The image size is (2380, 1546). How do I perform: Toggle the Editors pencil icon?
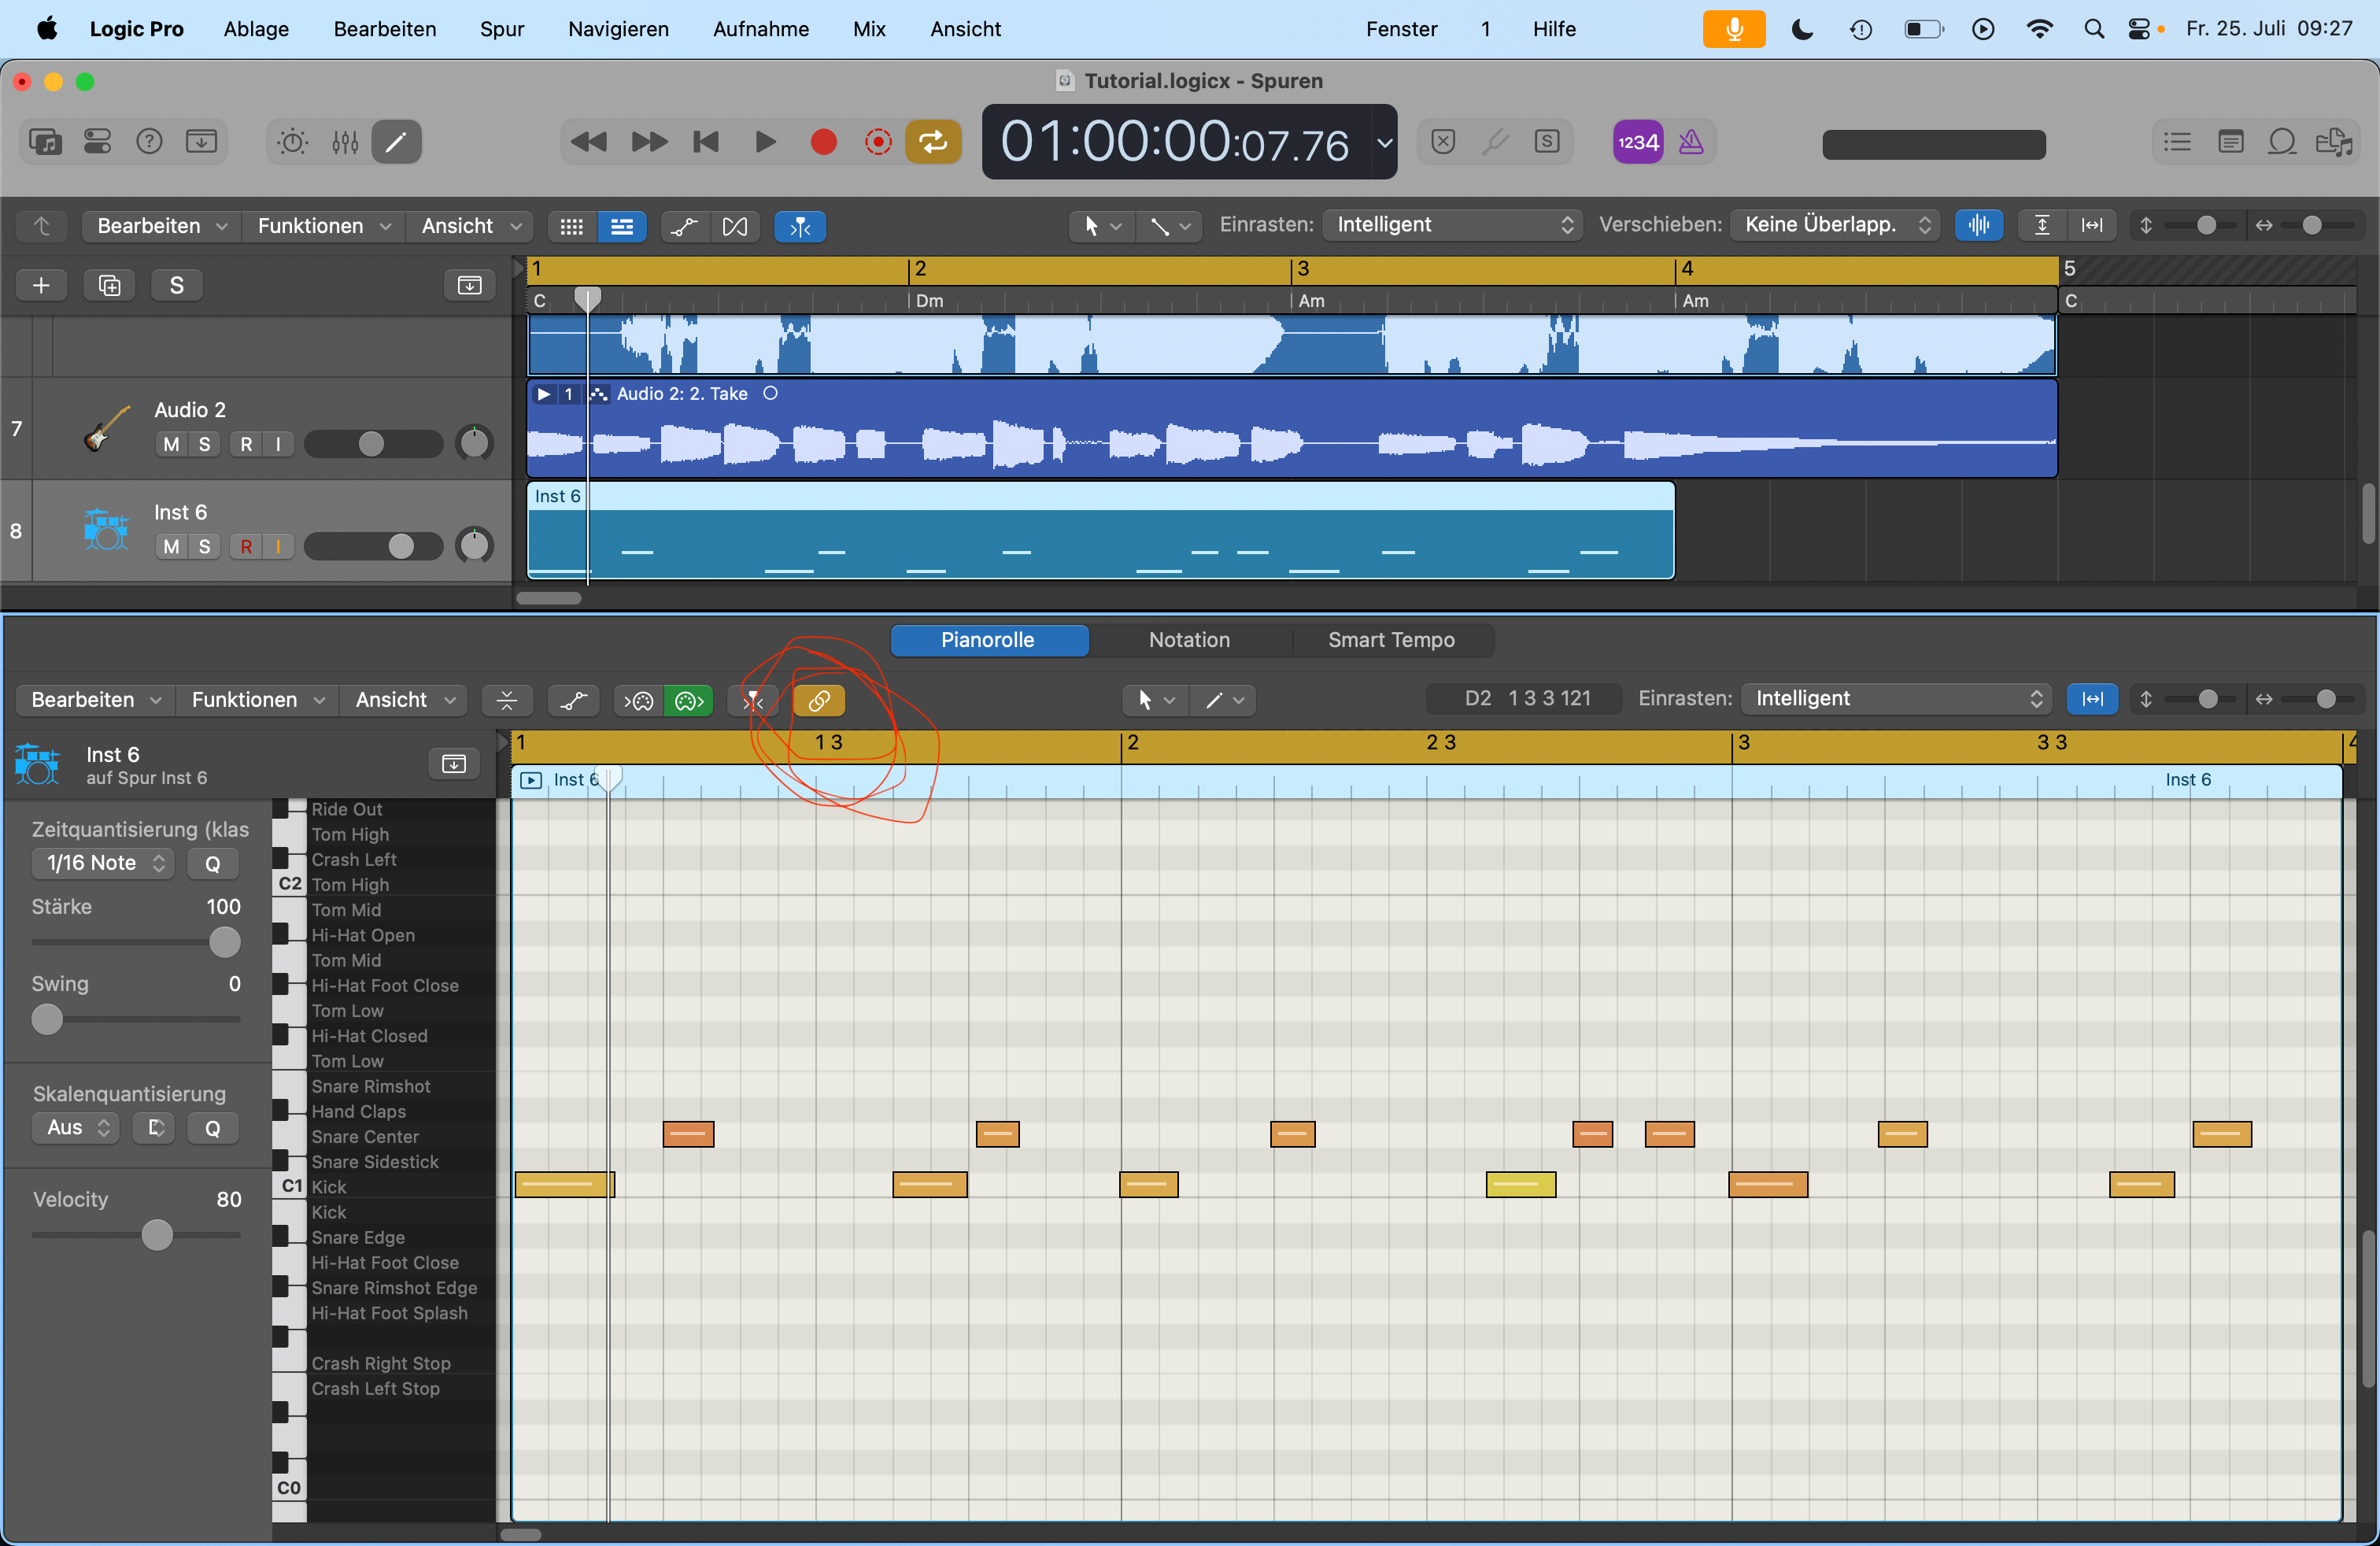coord(396,142)
